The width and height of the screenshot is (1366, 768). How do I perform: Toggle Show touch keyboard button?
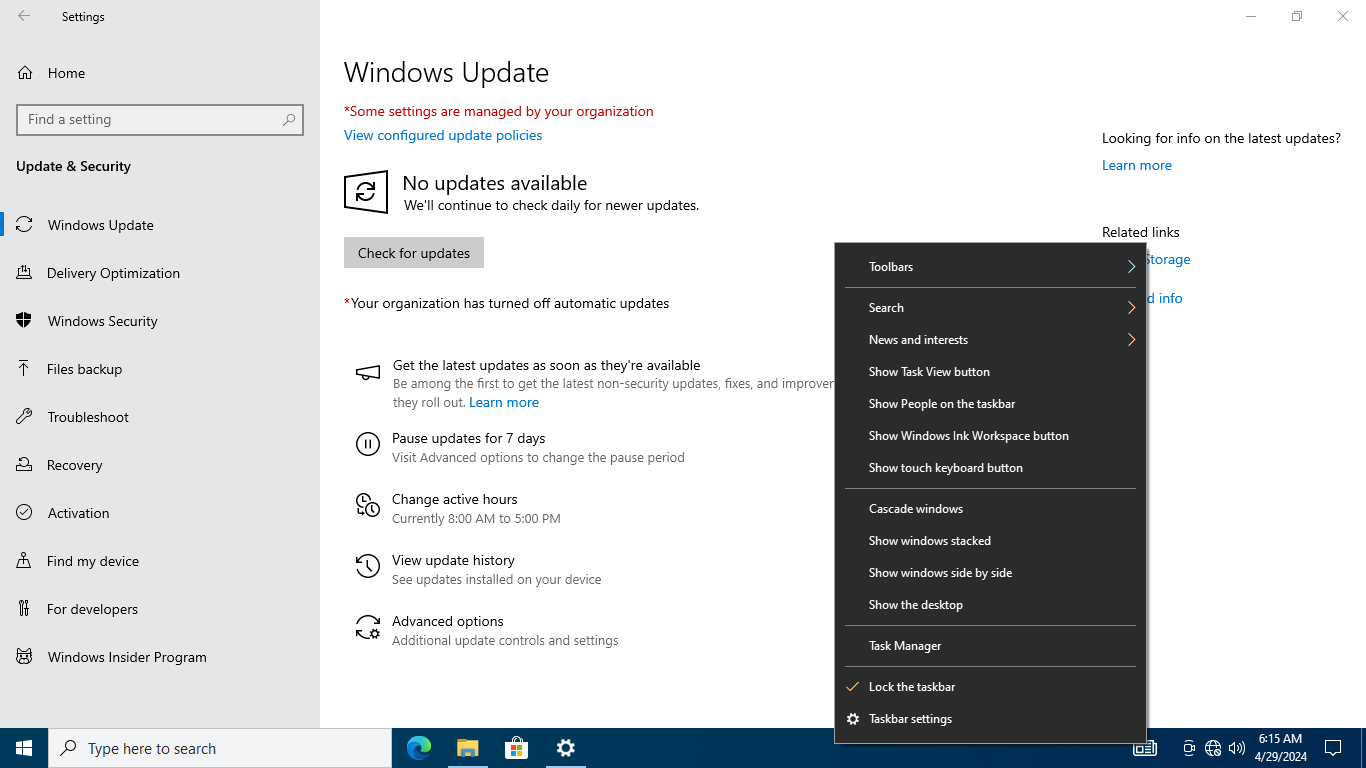coord(990,468)
